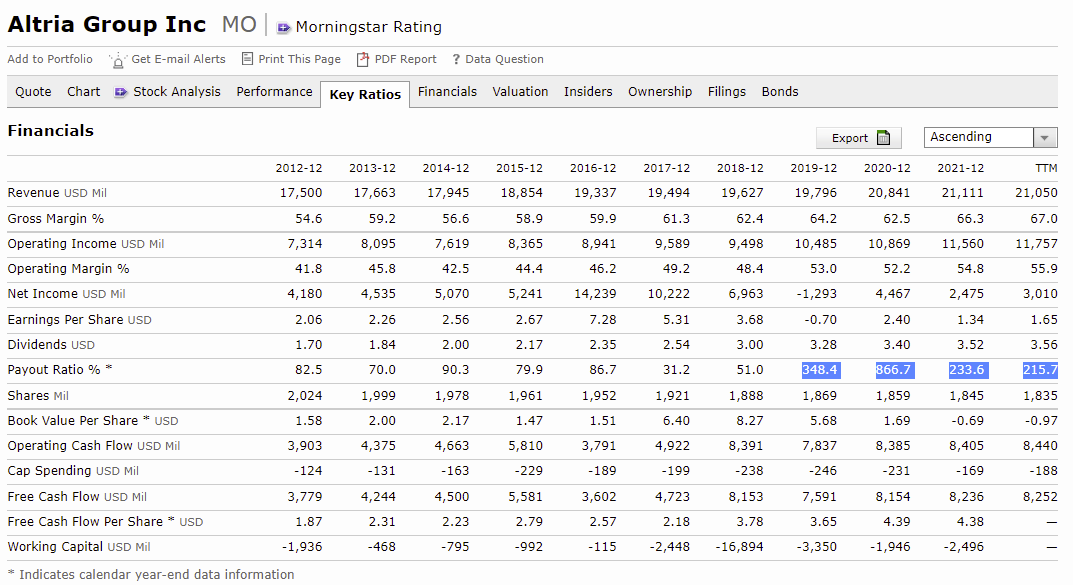Click the Data Question mark icon
Viewport: 1073px width, 585px height.
point(456,60)
